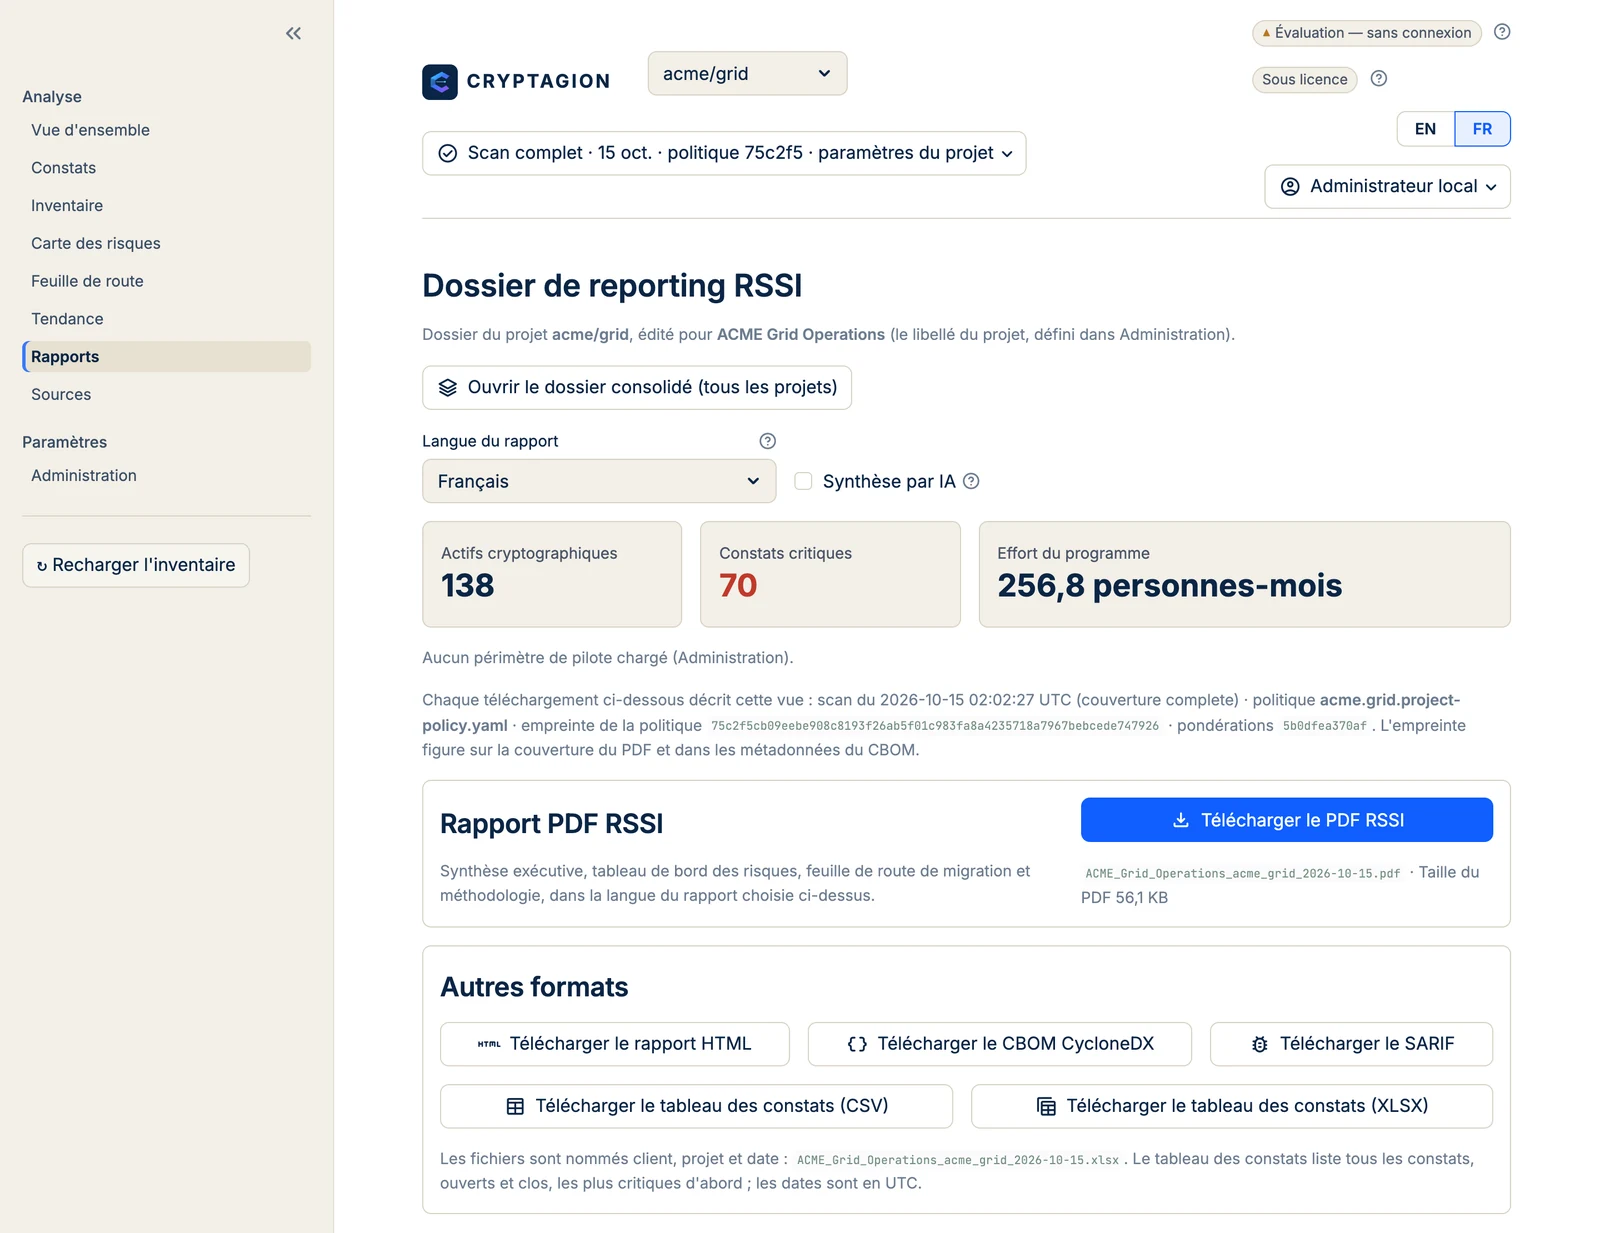Collapse the sidebar with the double-chevron icon
The image size is (1600, 1233).
click(293, 33)
